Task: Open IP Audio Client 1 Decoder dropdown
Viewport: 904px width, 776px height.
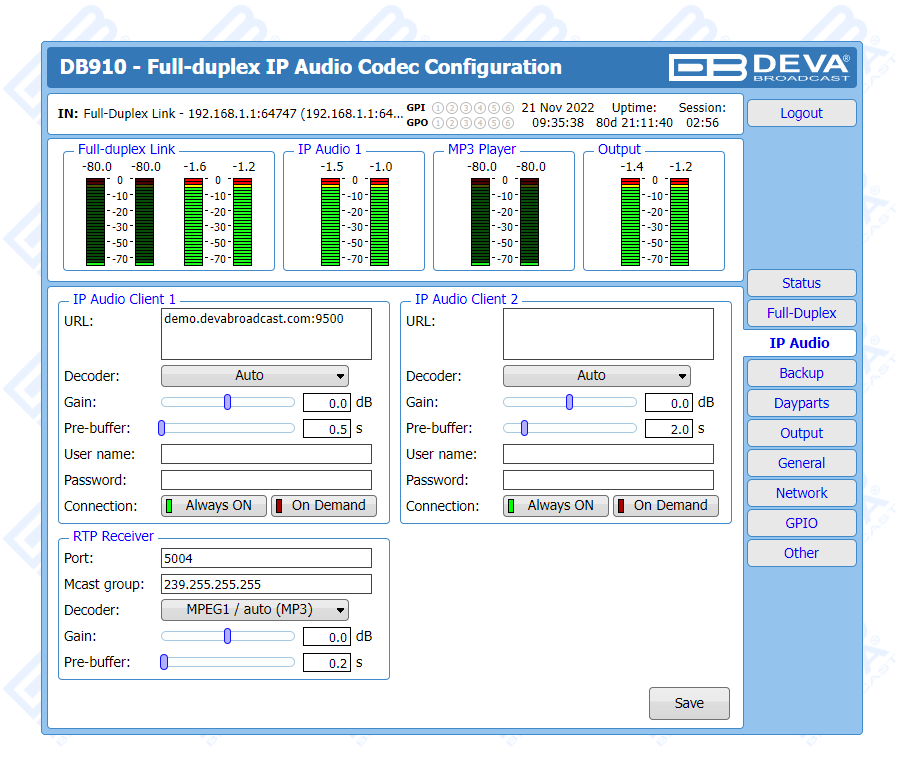Action: (x=255, y=376)
